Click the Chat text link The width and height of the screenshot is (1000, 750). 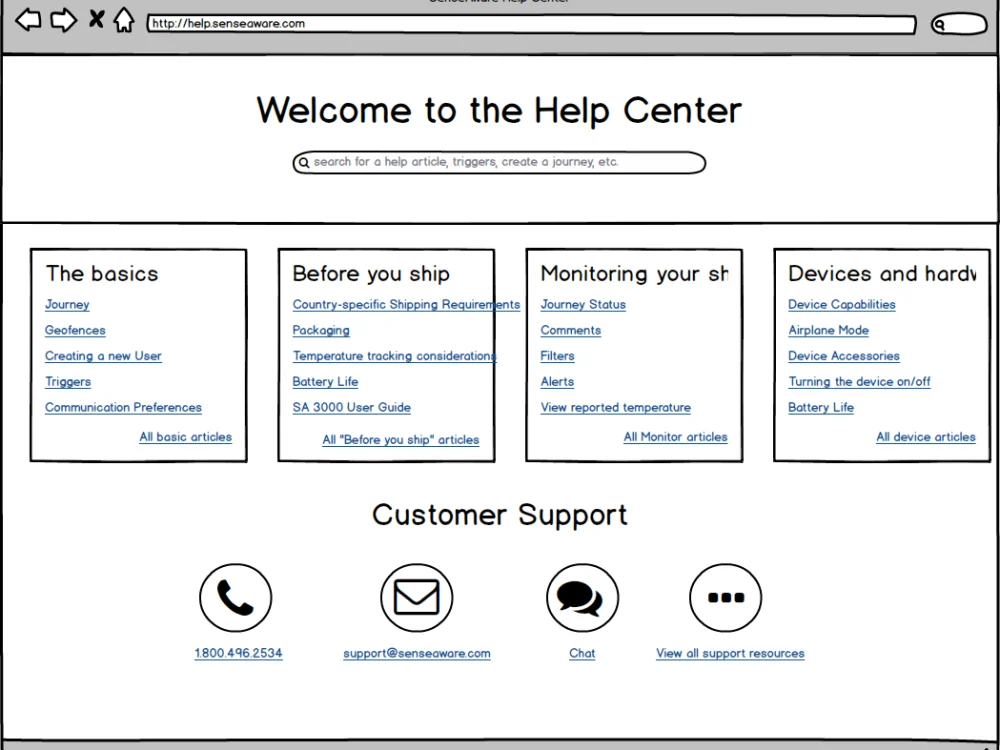[x=582, y=653]
